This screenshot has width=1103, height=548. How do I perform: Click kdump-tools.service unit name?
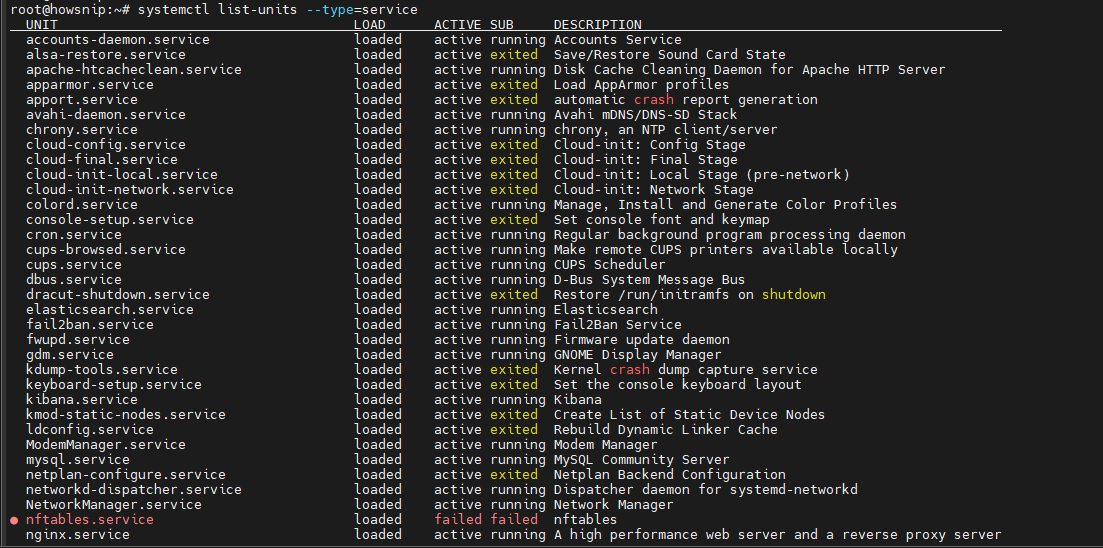101,369
